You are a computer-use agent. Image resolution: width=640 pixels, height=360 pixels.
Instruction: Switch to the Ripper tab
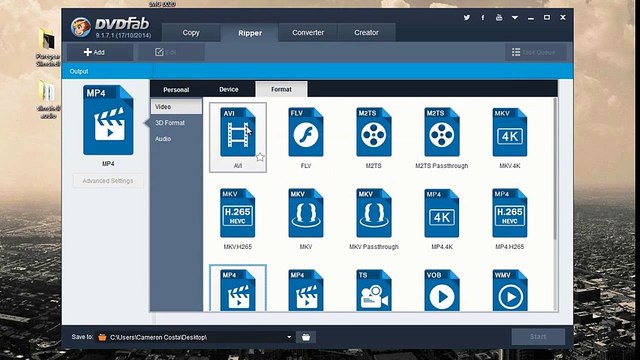pyautogui.click(x=250, y=33)
